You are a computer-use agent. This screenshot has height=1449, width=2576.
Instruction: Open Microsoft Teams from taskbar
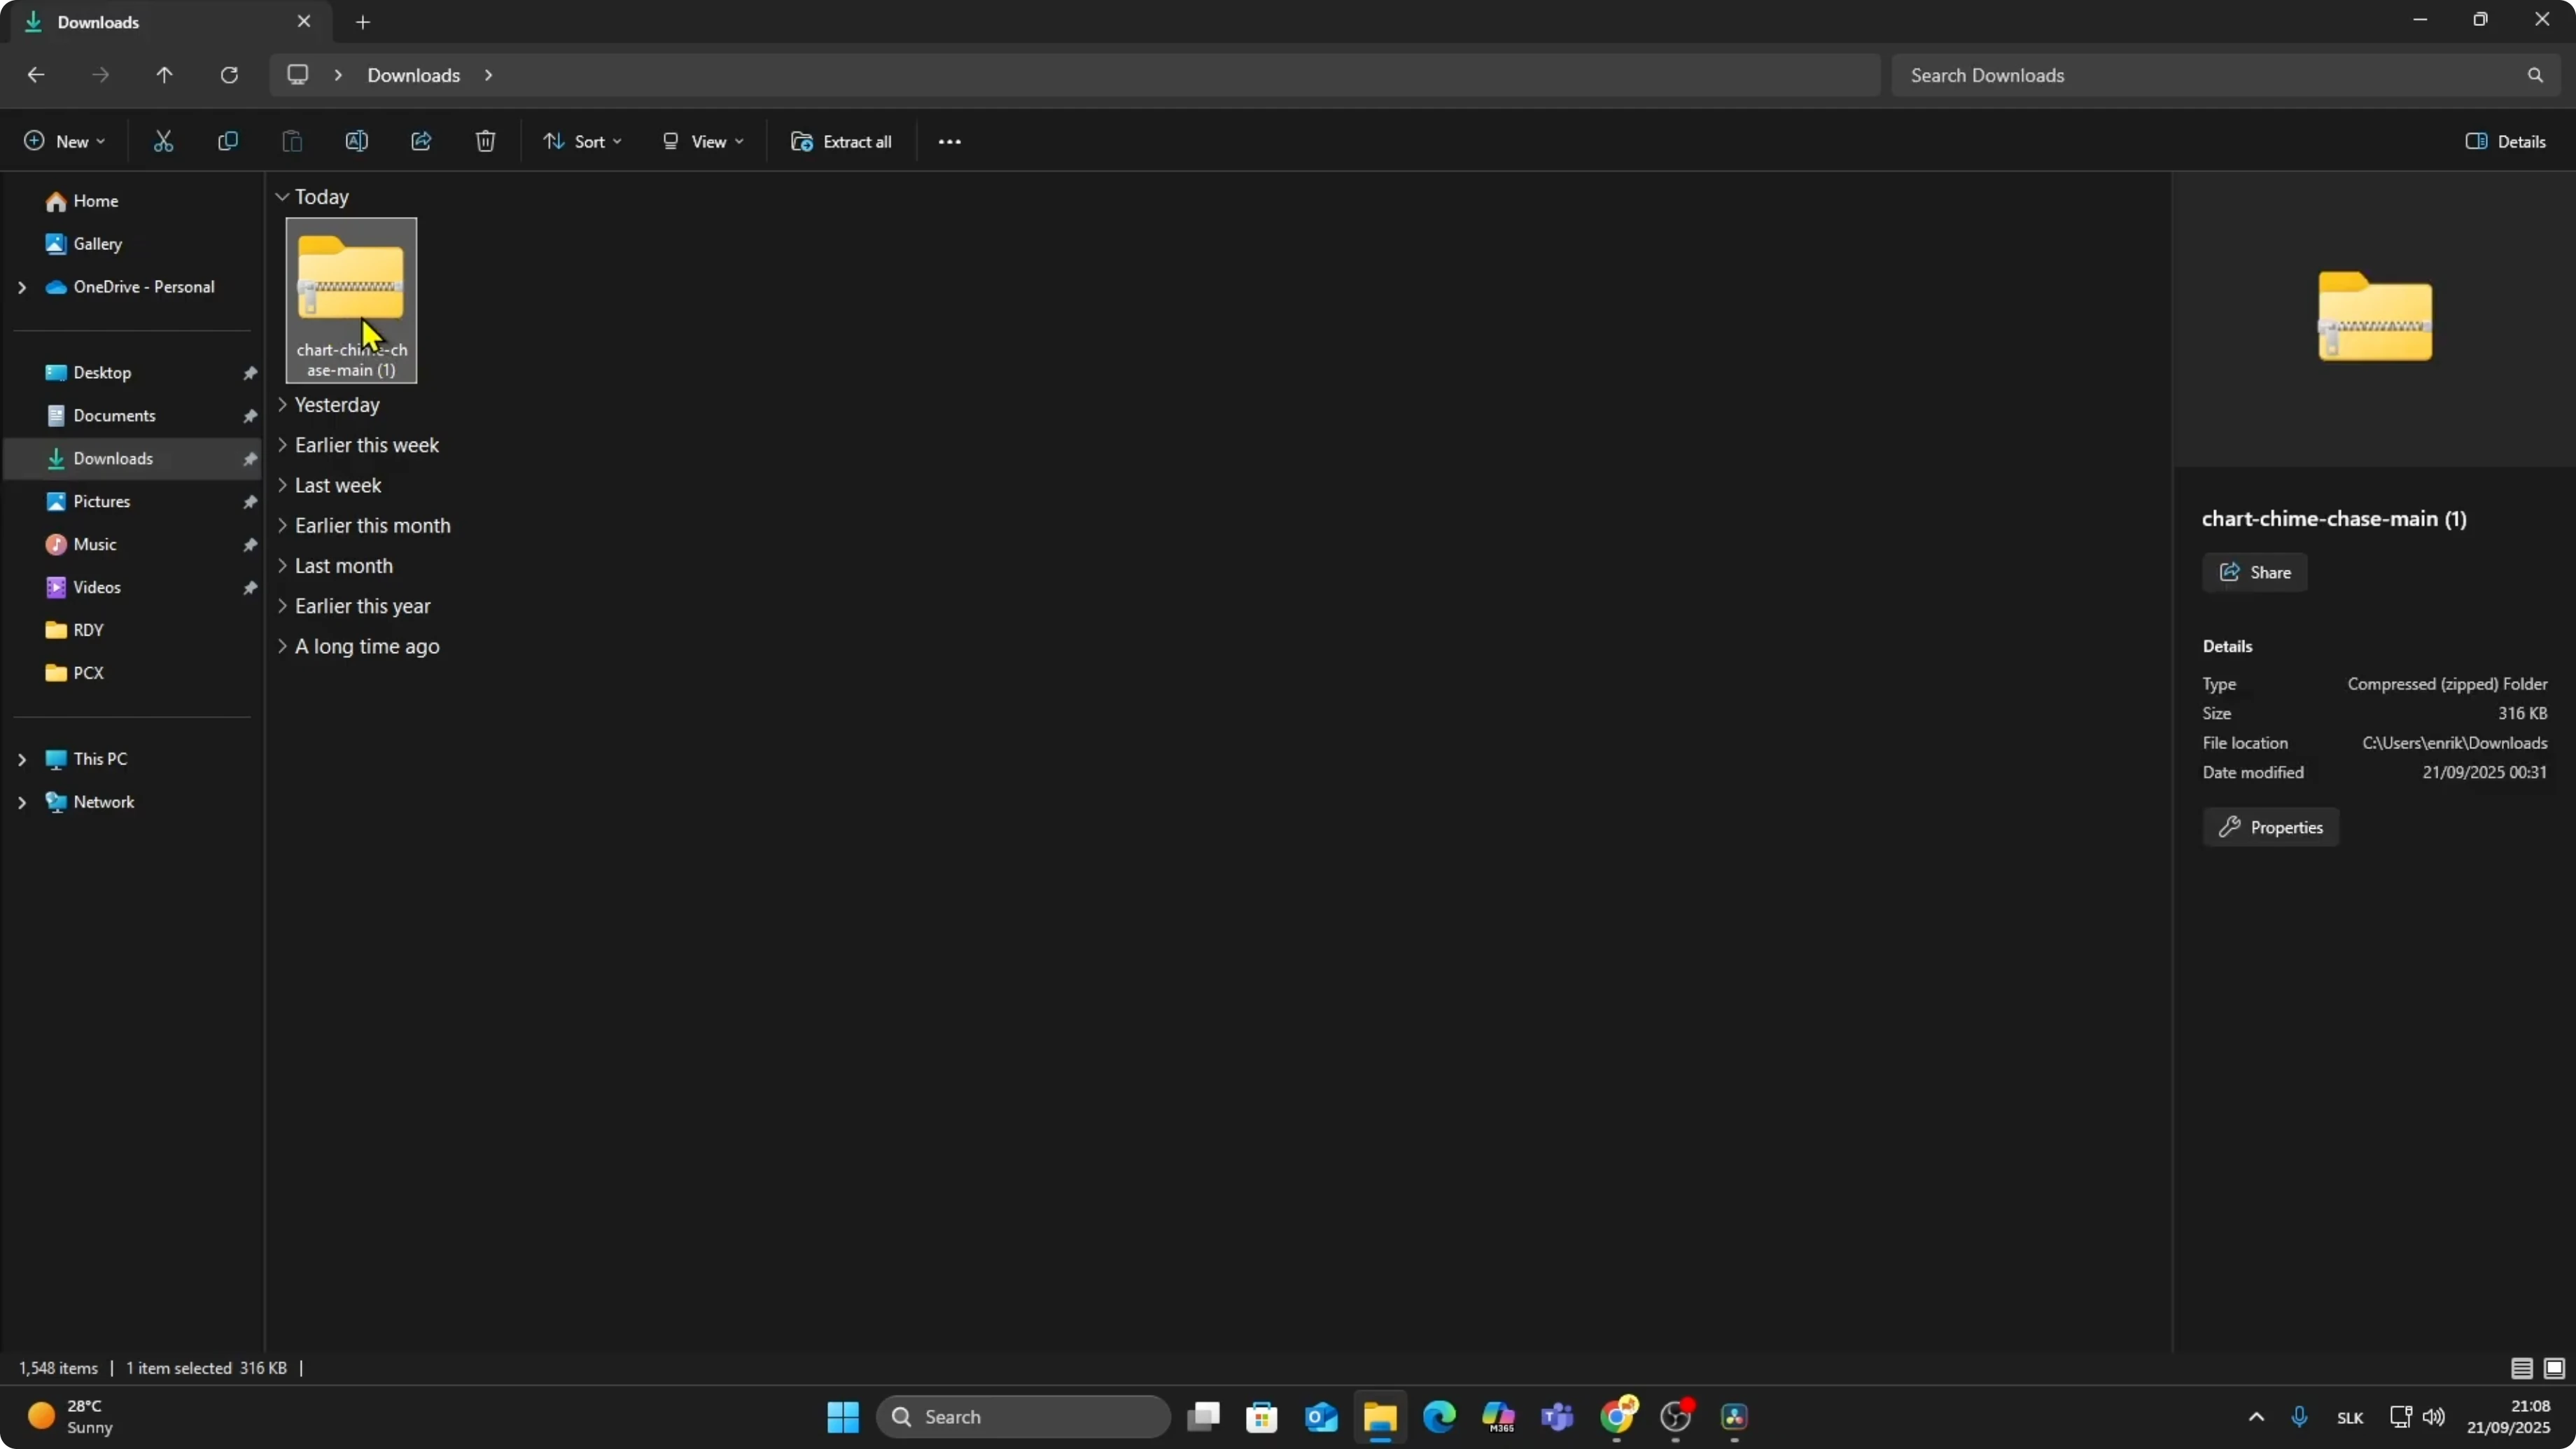tap(1557, 1417)
